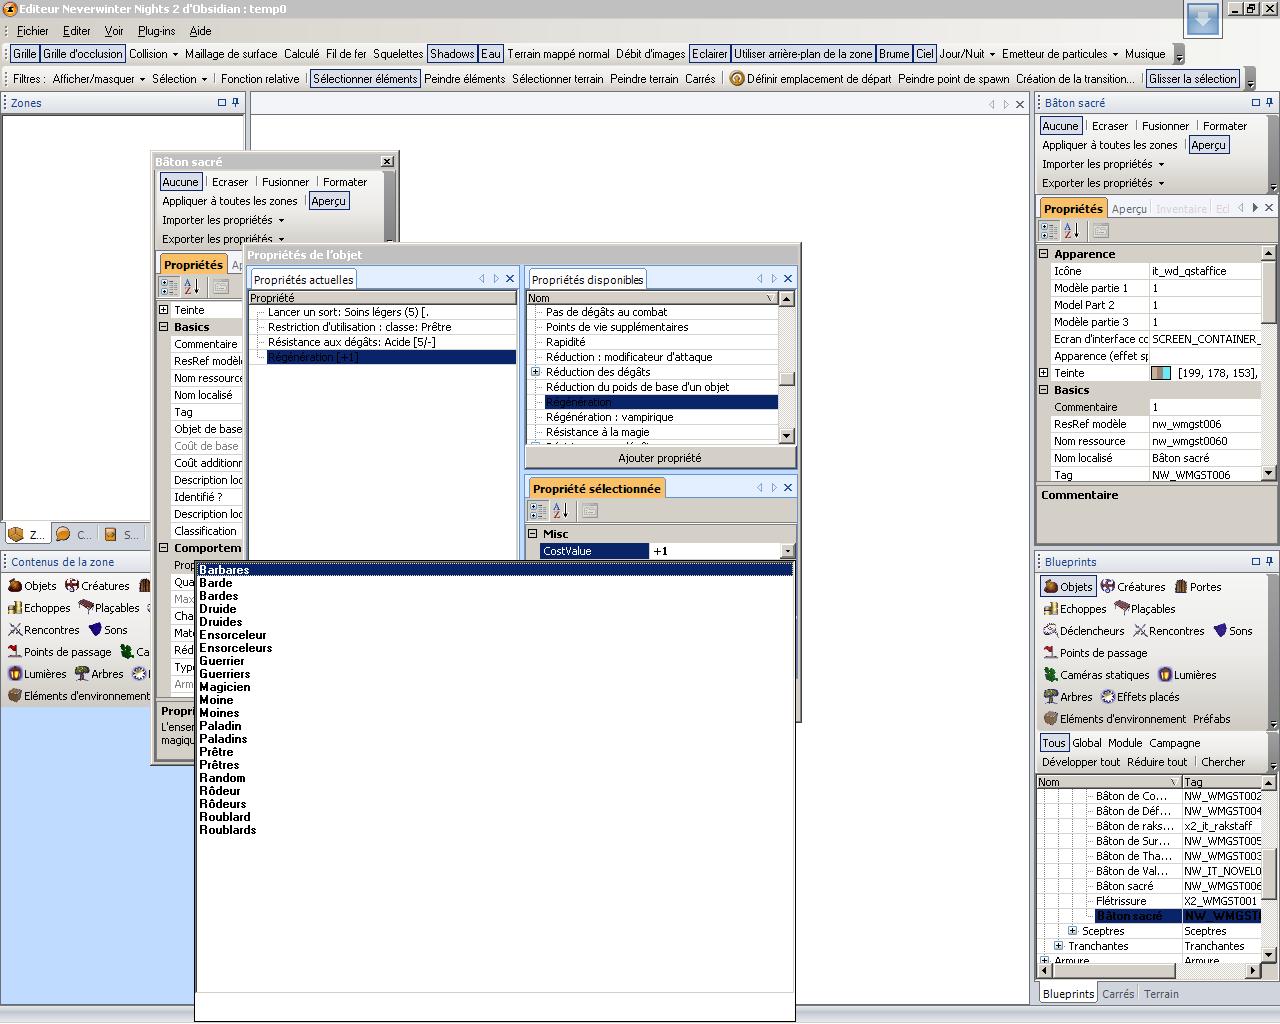This screenshot has width=1280, height=1024.
Task: Open Fichier menu
Action: coord(32,31)
